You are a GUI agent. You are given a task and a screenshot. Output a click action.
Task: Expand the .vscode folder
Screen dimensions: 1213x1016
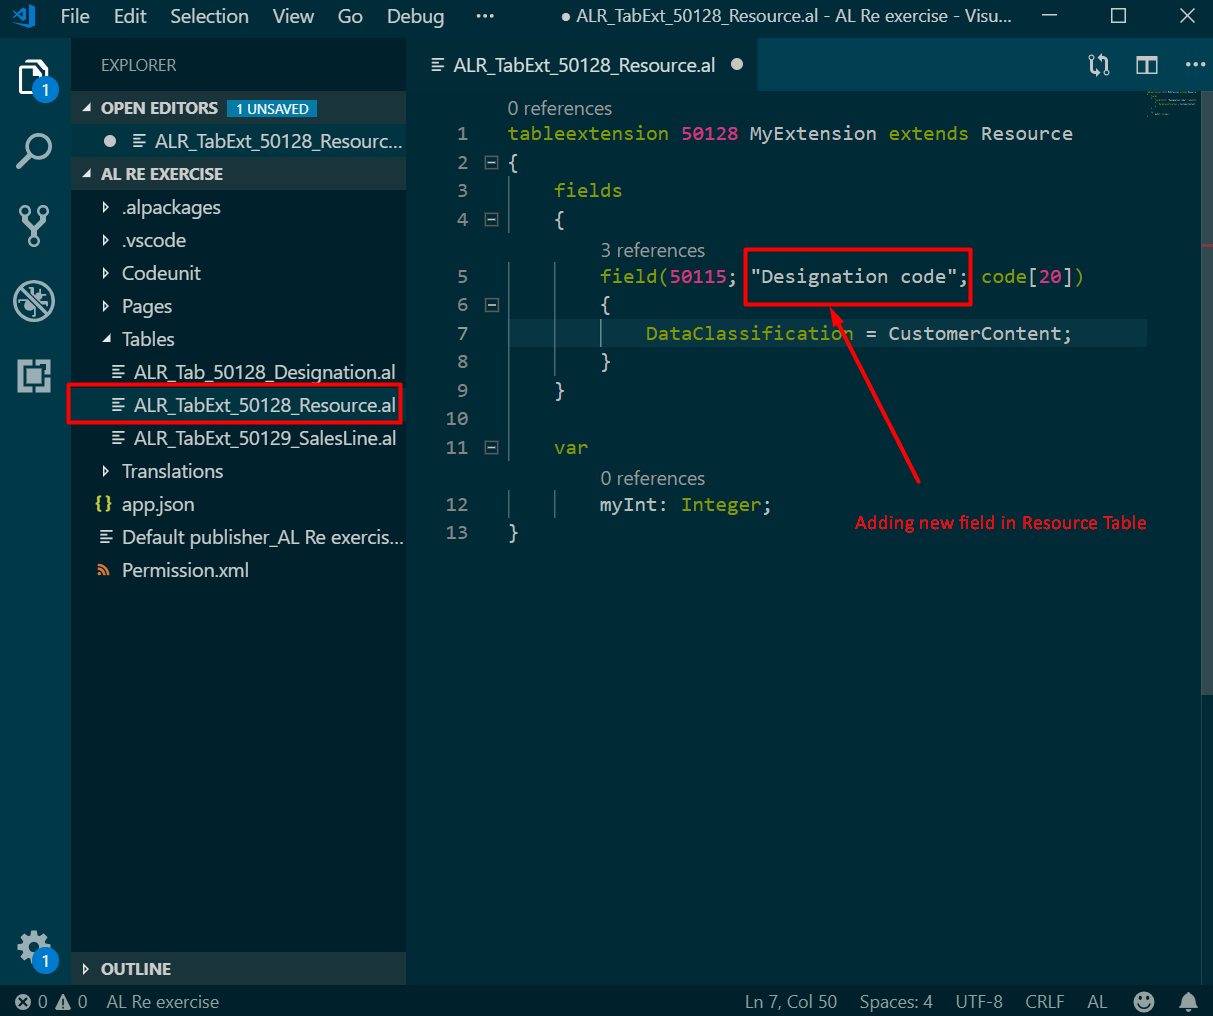(154, 240)
